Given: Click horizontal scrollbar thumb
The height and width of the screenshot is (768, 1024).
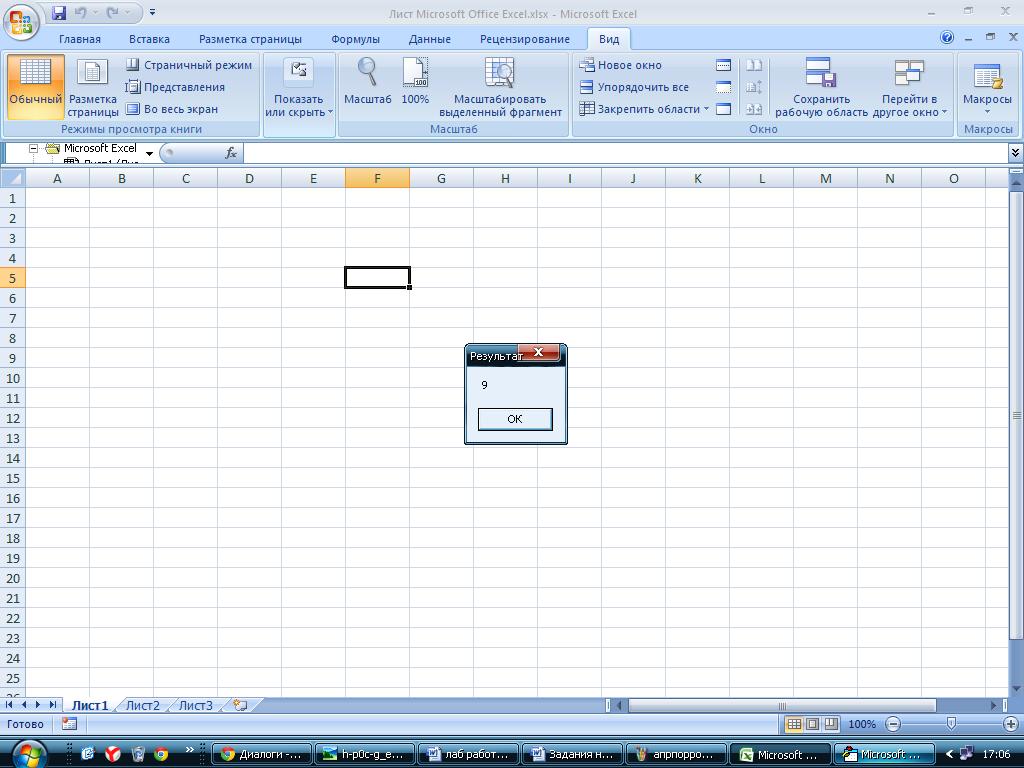Looking at the screenshot, I should (x=782, y=705).
